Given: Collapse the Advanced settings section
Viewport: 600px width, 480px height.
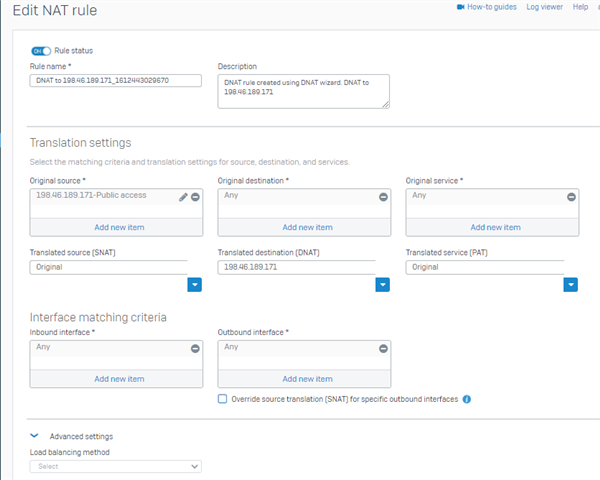Looking at the screenshot, I should (x=34, y=436).
